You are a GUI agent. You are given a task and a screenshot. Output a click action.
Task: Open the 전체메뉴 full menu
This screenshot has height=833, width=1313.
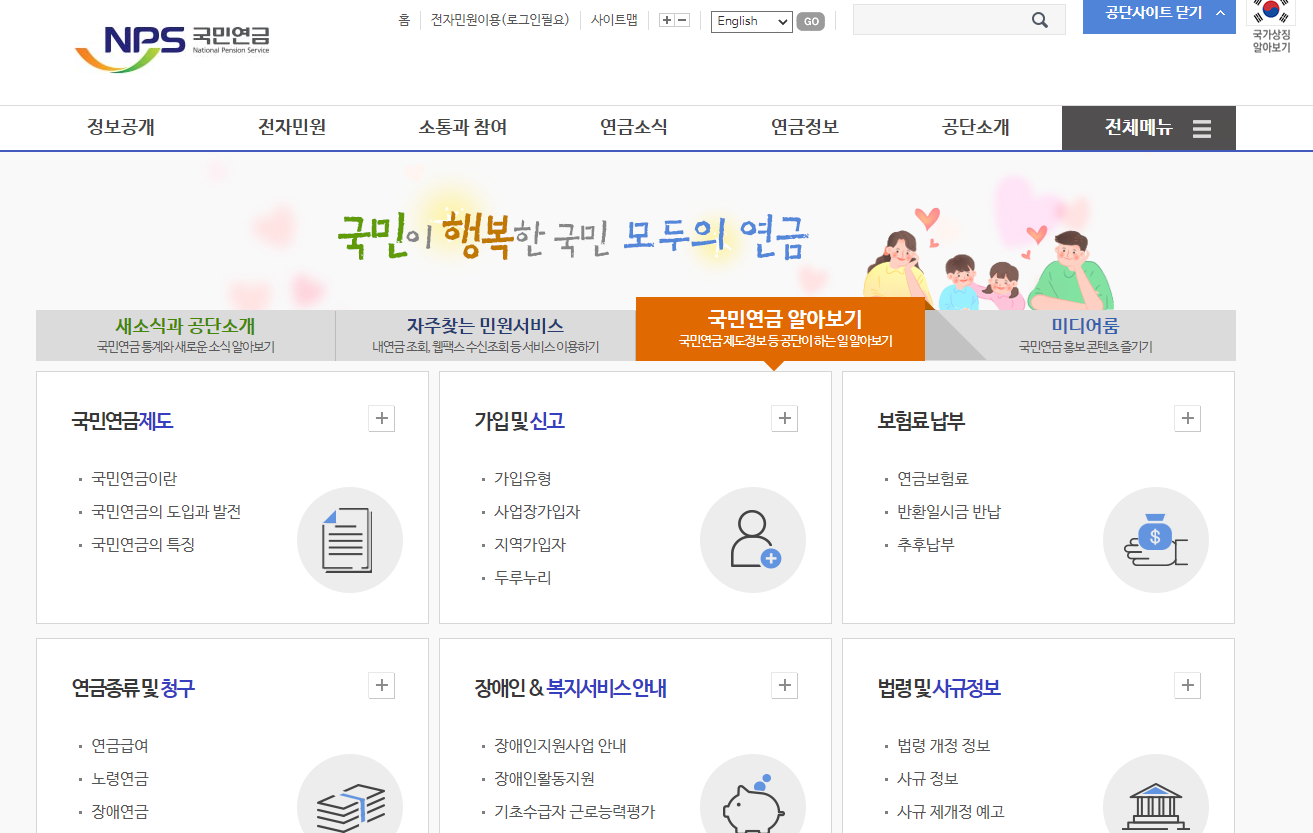[1149, 128]
